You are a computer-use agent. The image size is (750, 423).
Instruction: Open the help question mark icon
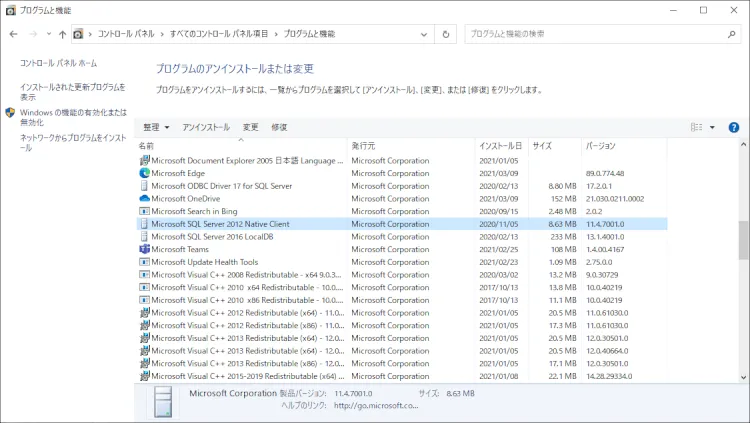coord(733,127)
